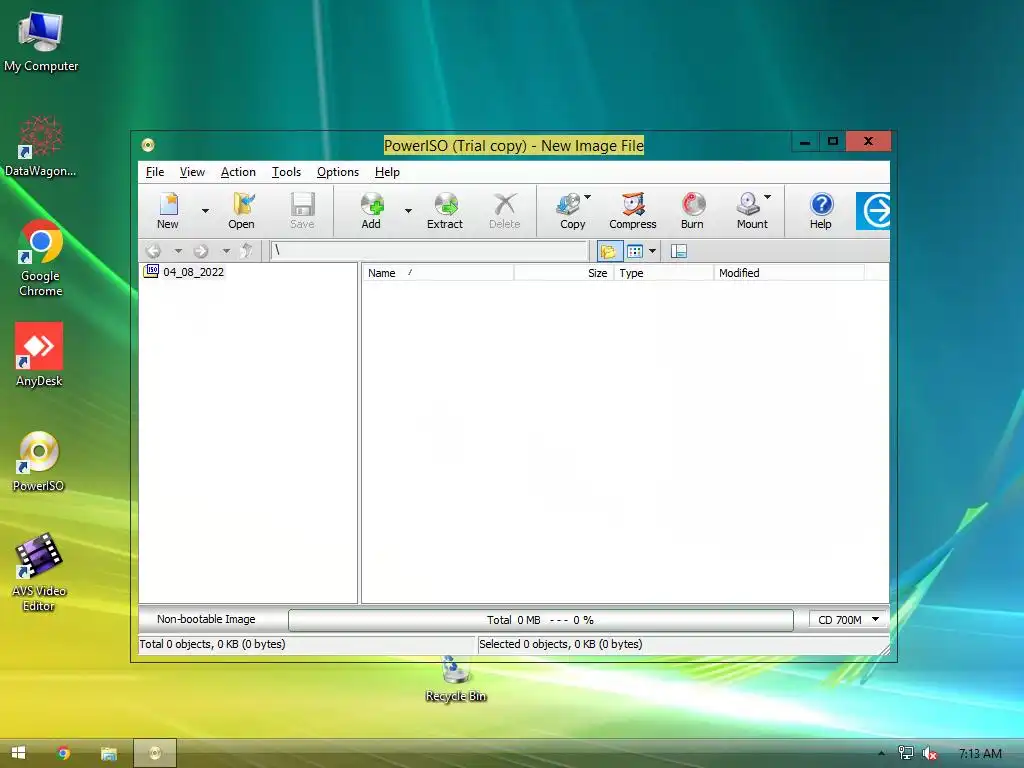This screenshot has width=1024, height=768.
Task: Sort by the Modified column header
Action: click(x=789, y=273)
